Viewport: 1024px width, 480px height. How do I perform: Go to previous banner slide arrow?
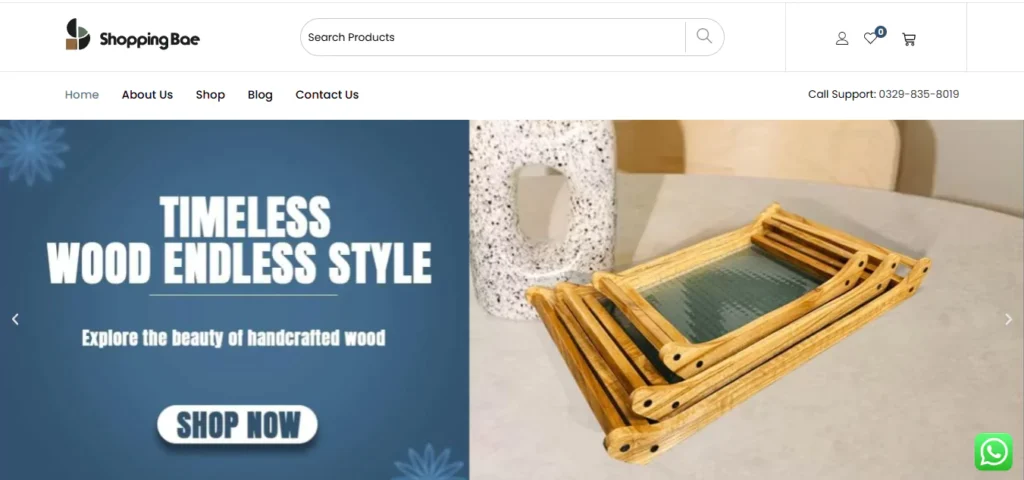[15, 319]
